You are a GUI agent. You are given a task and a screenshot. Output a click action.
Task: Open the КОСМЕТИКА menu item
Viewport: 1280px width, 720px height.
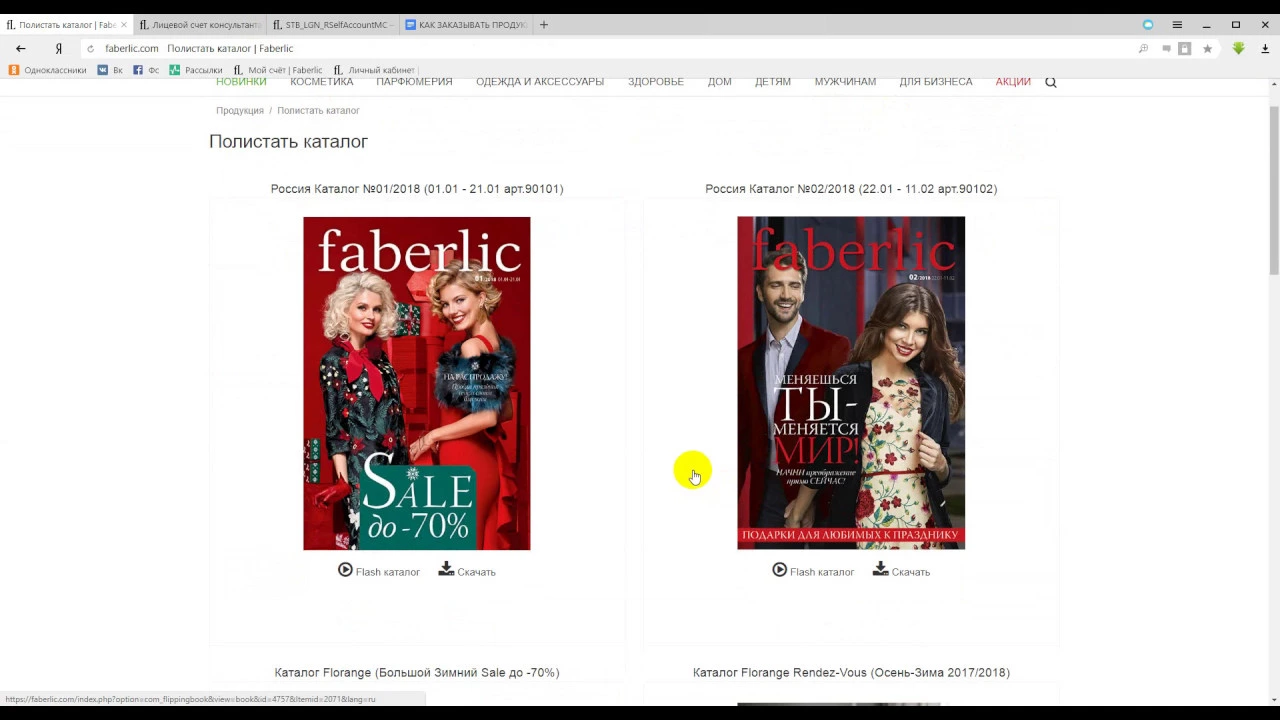(322, 82)
